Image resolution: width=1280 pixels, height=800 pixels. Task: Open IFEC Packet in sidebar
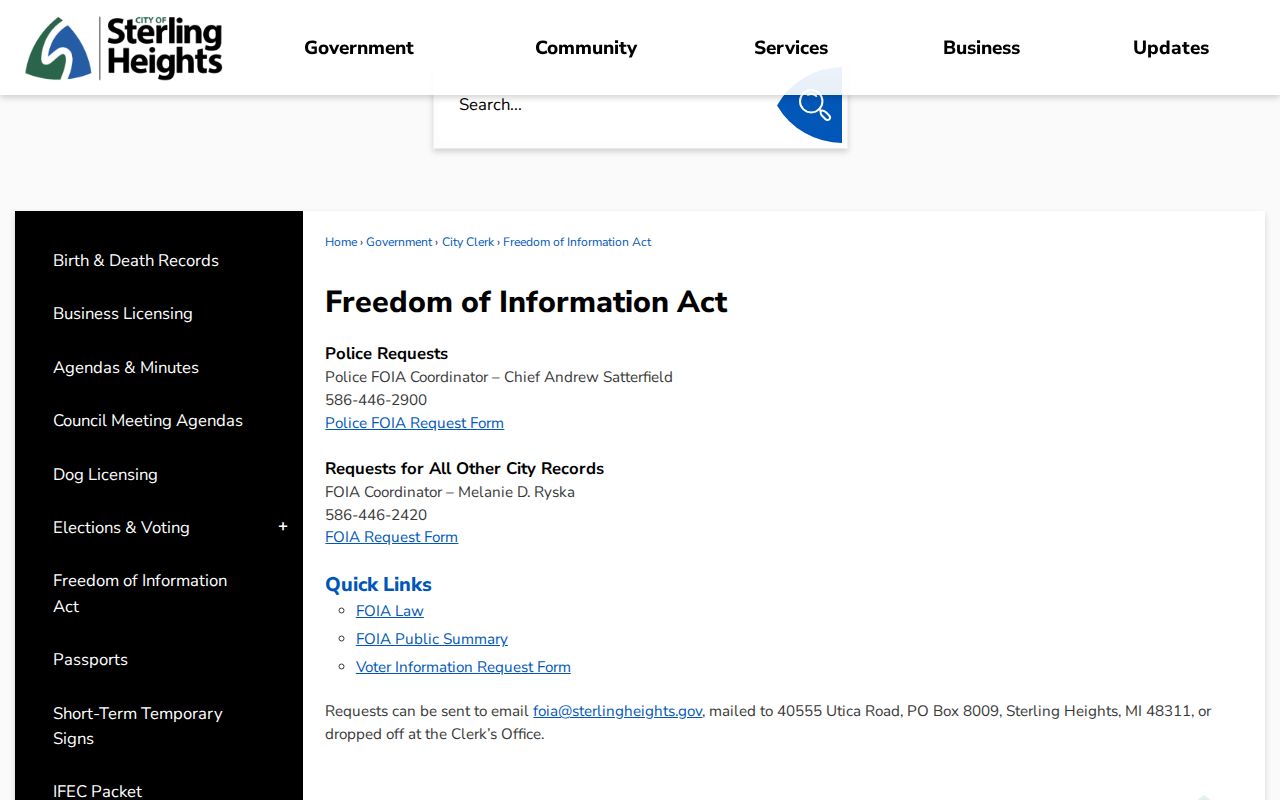97,791
